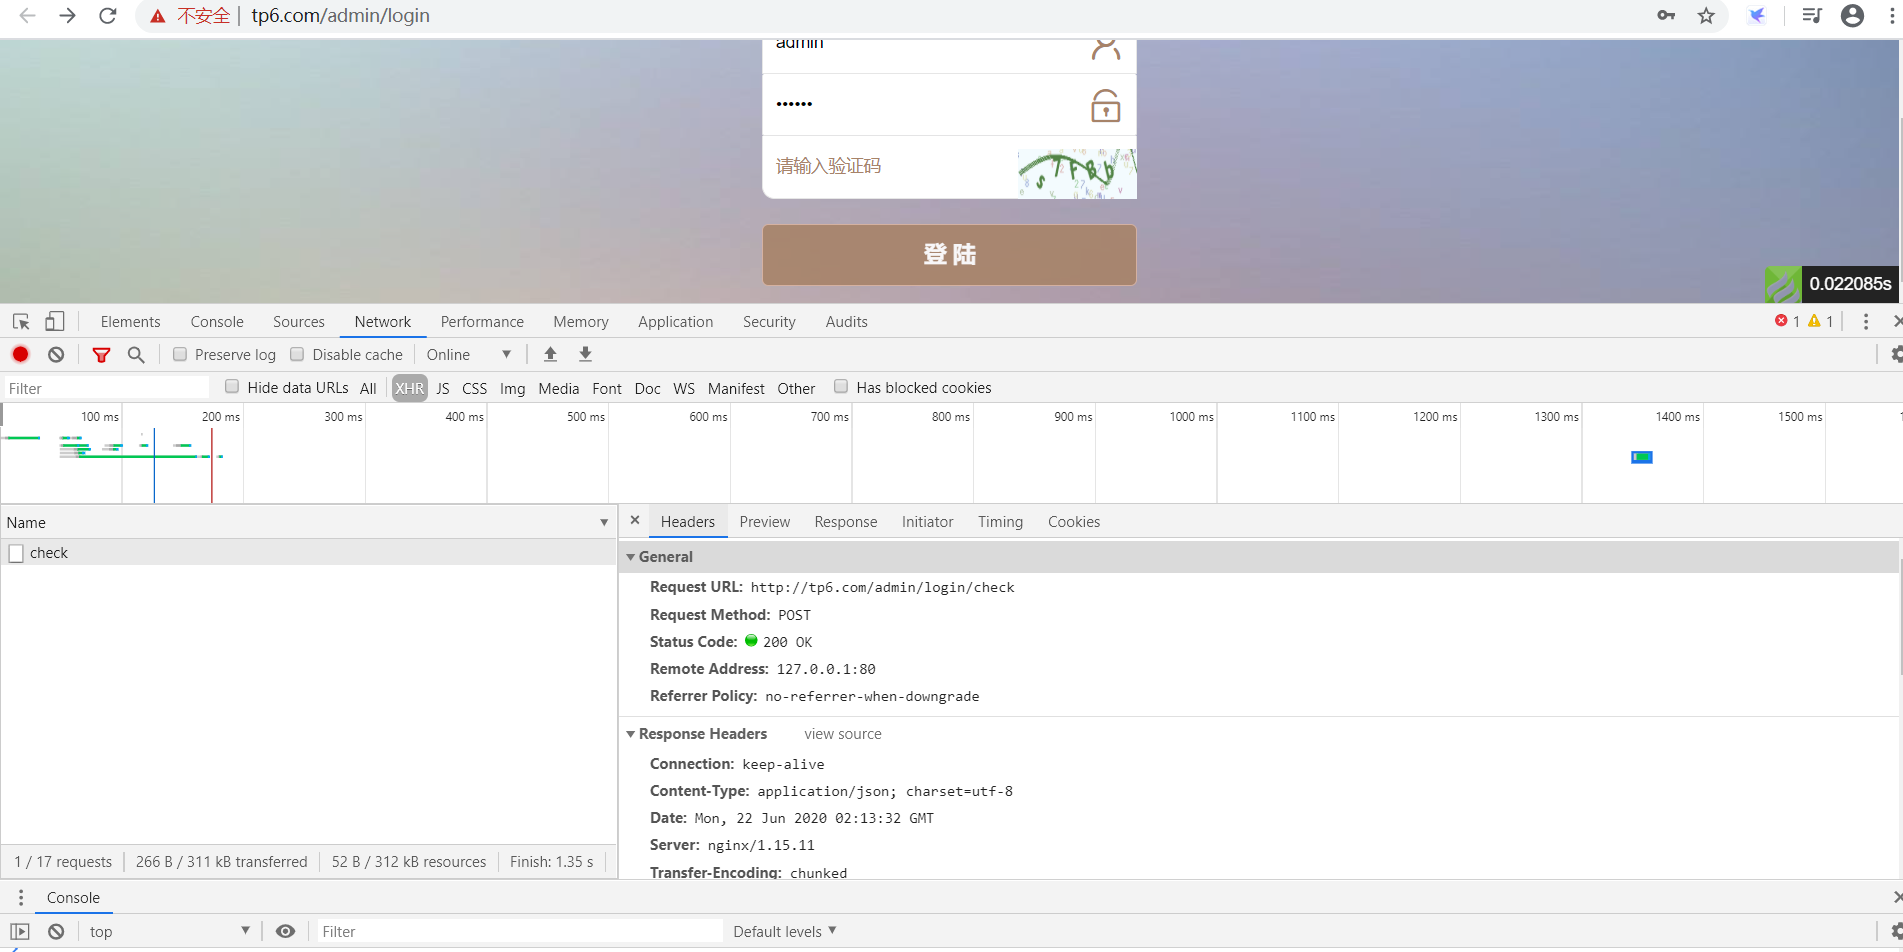Create a live expression with eye icon
1903x952 pixels.
coord(285,931)
